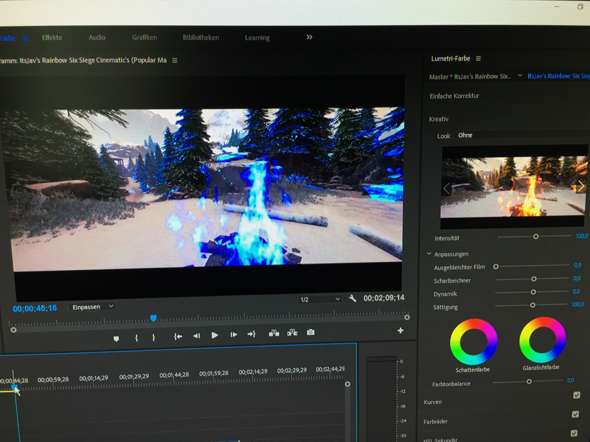The height and width of the screenshot is (442, 590).
Task: Click the Program monitor video preview
Action: 207,189
